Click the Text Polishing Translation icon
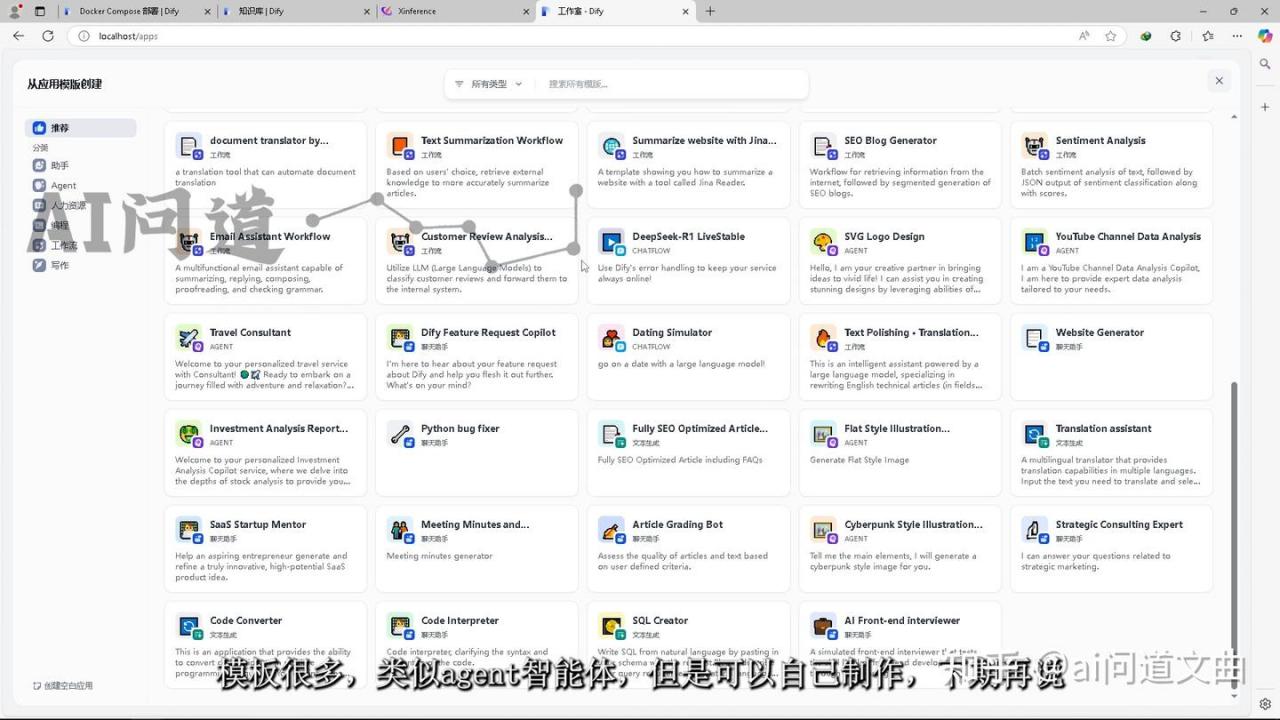 (x=824, y=338)
